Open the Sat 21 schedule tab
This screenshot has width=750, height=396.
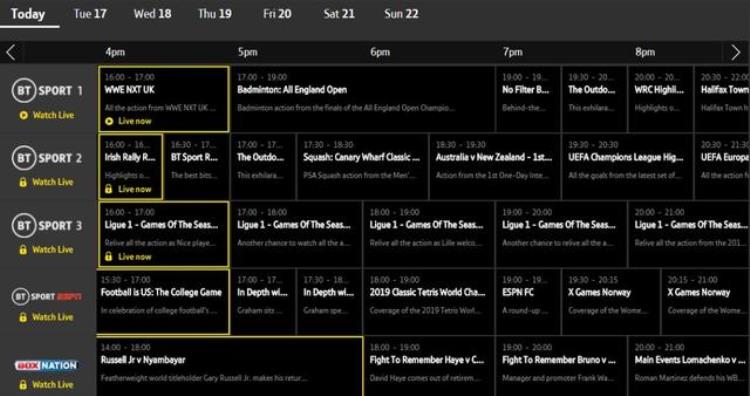click(x=339, y=14)
